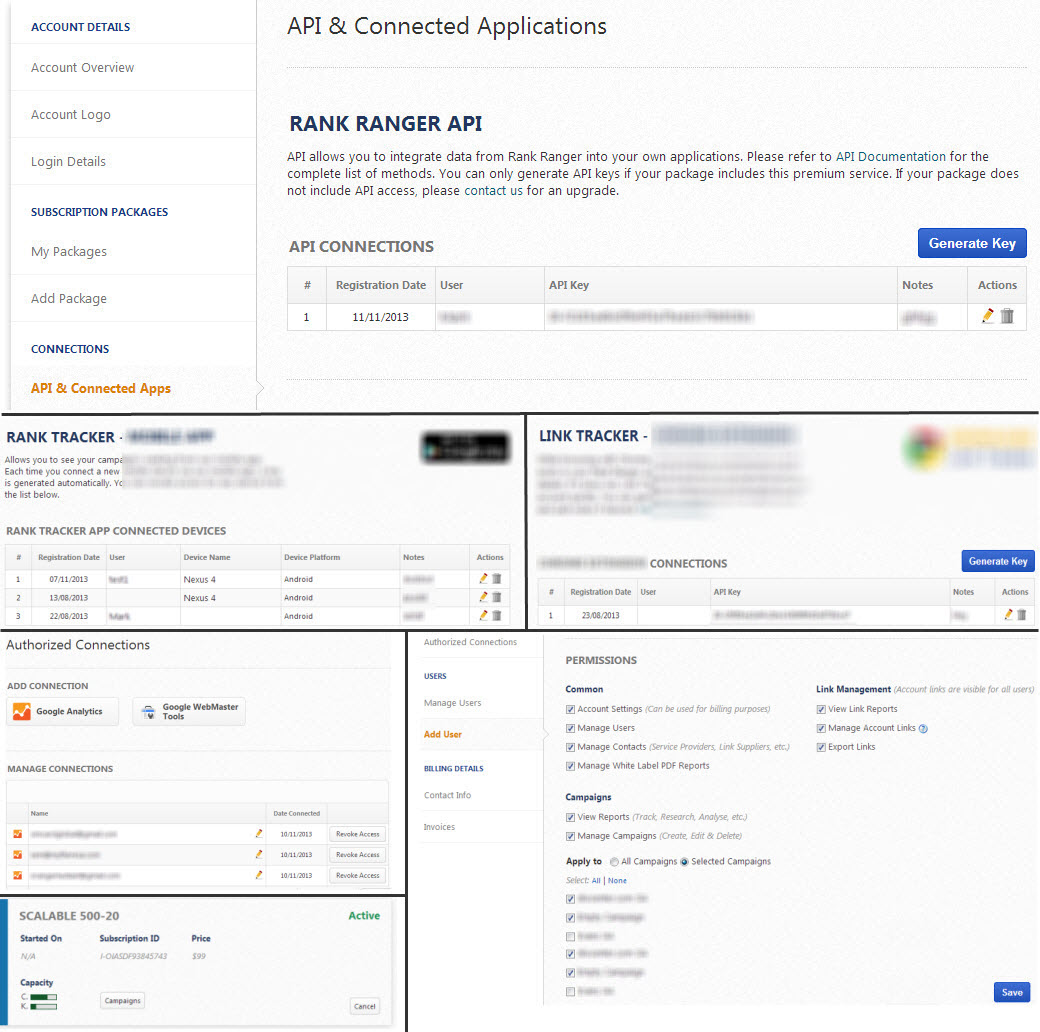The width and height of the screenshot is (1040, 1032).
Task: Click the trash icon in Link Tracker connections
Action: tap(1021, 615)
